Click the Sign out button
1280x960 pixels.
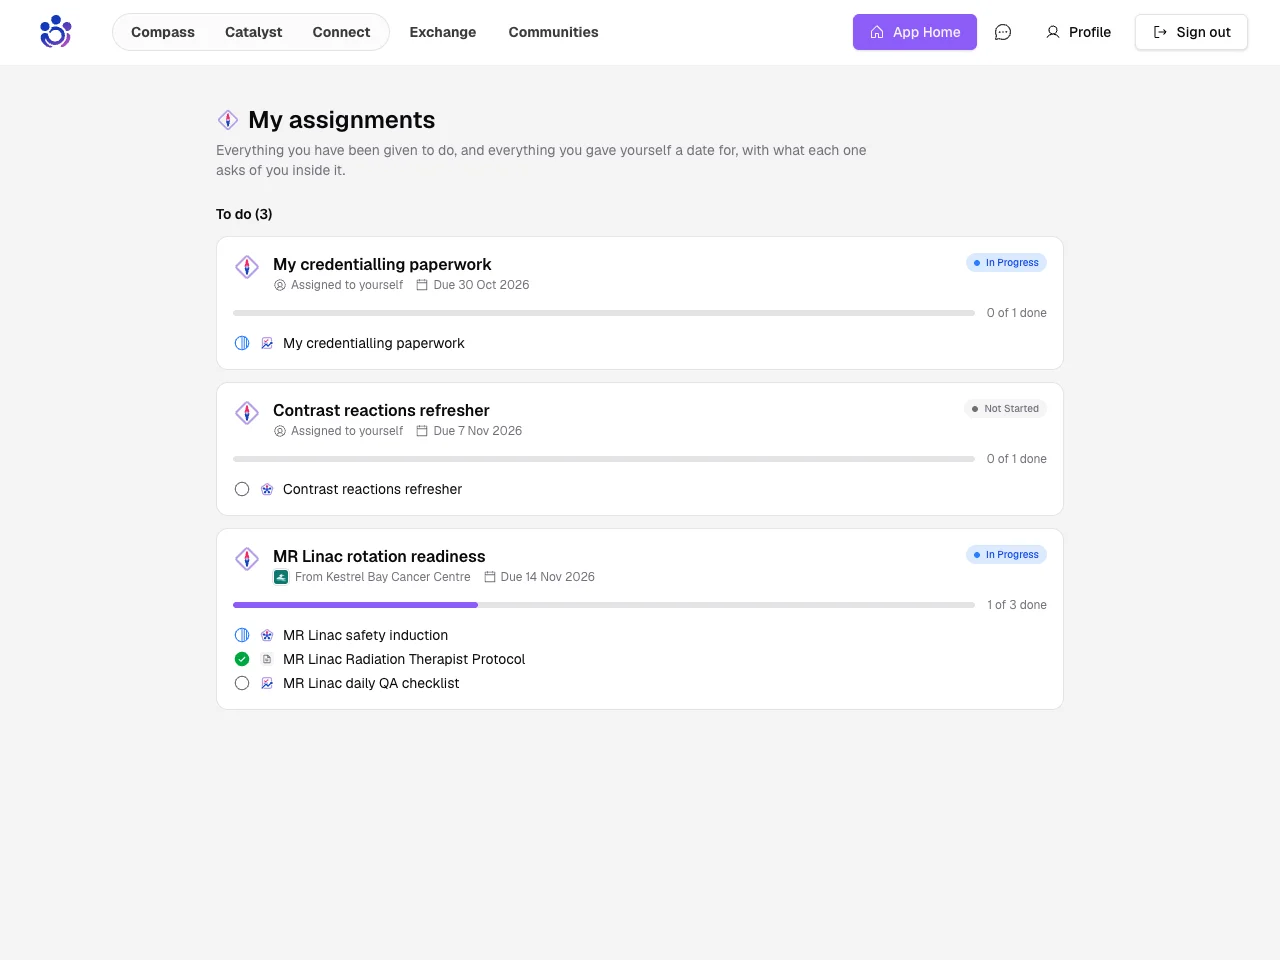point(1191,32)
